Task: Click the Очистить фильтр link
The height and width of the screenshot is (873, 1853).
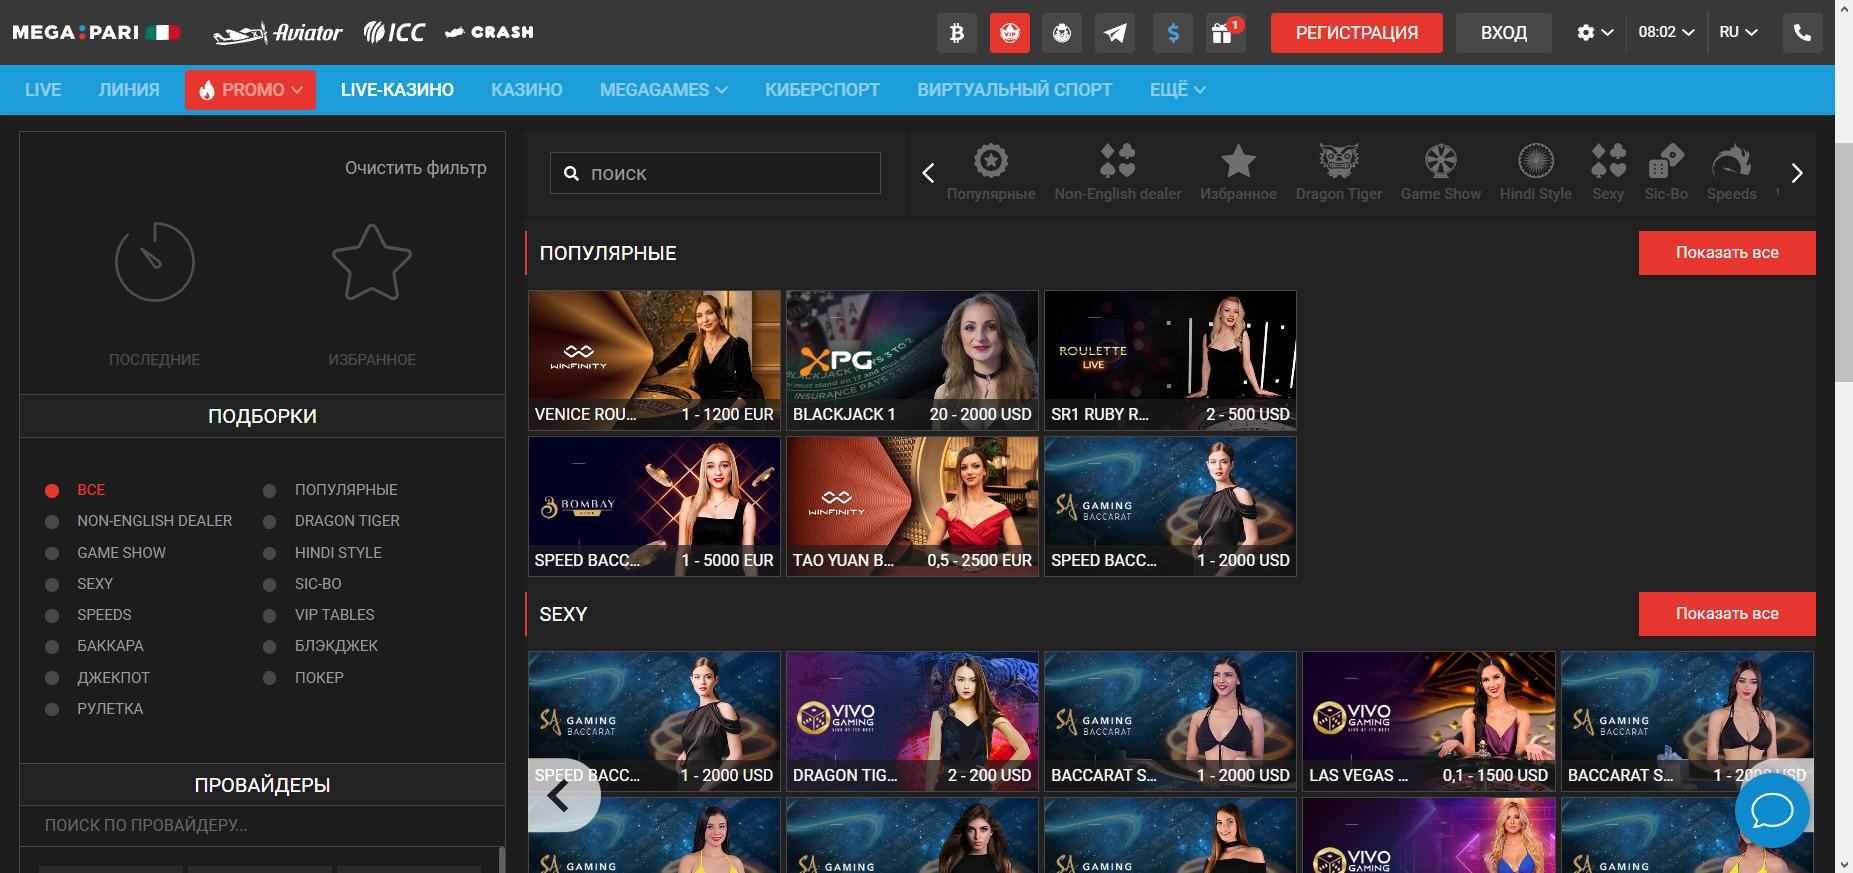Action: [416, 168]
